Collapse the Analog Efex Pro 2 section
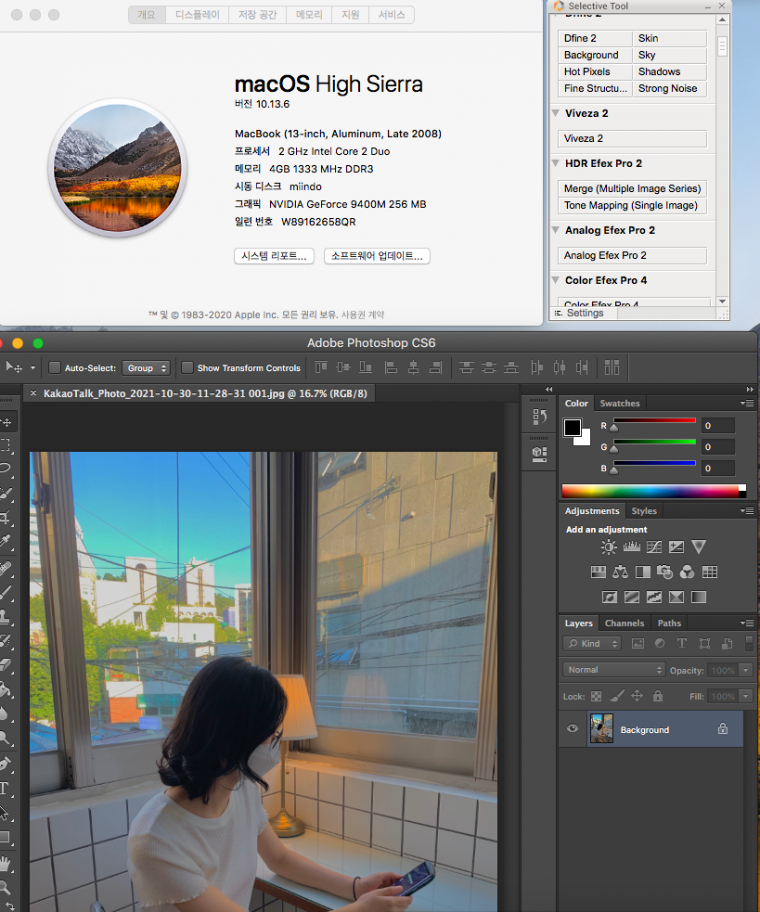 tap(555, 230)
